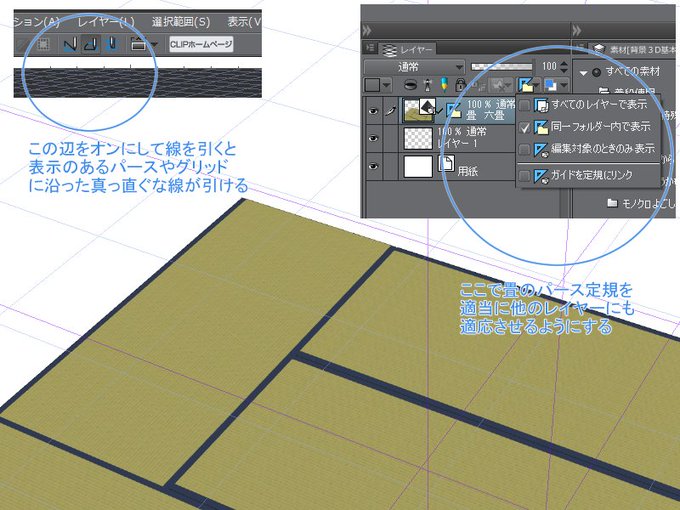Select the 用紙 layer name text

(x=468, y=171)
